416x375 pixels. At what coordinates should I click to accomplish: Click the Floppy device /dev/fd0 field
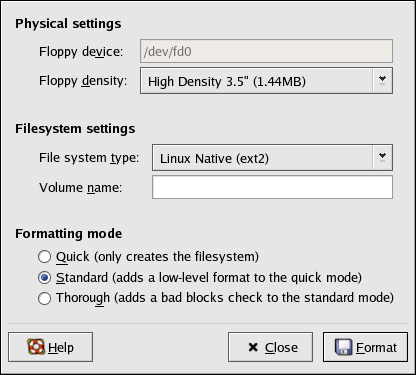coord(266,51)
